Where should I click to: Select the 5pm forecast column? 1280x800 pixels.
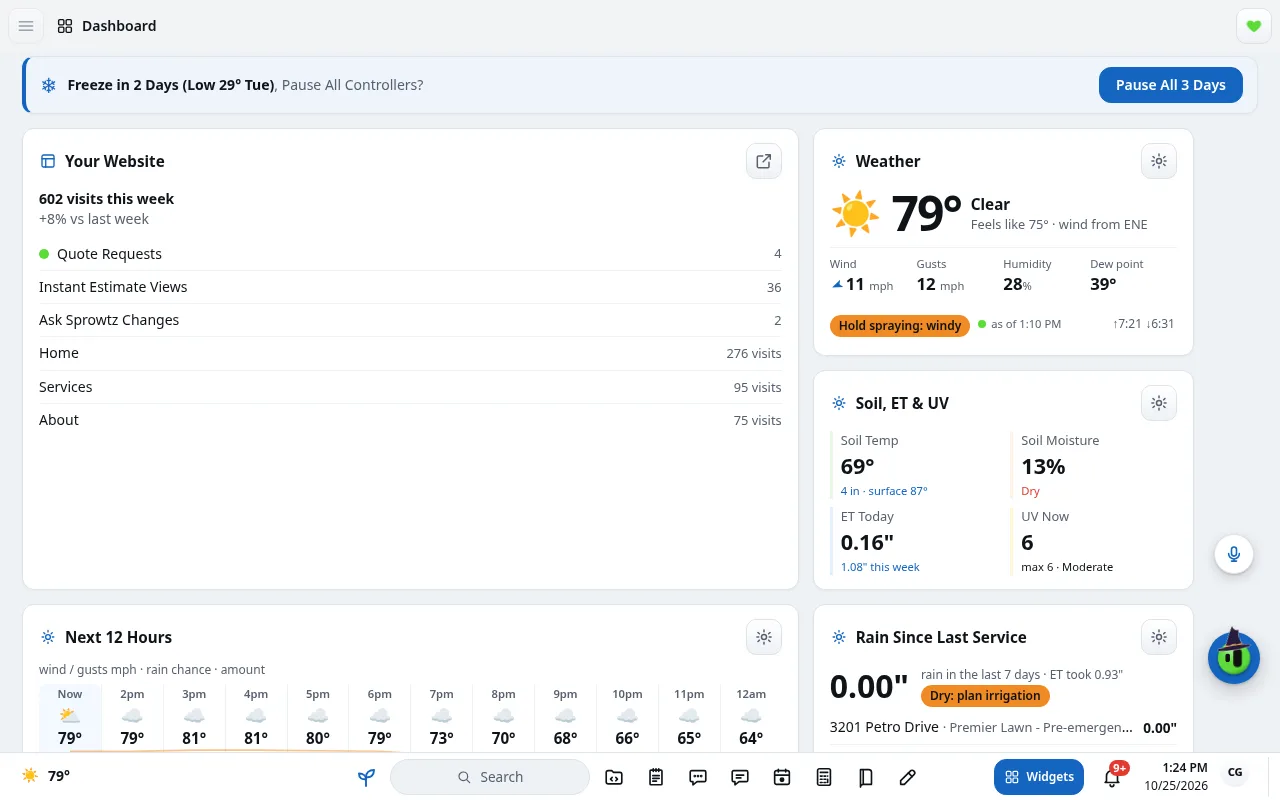pyautogui.click(x=318, y=718)
